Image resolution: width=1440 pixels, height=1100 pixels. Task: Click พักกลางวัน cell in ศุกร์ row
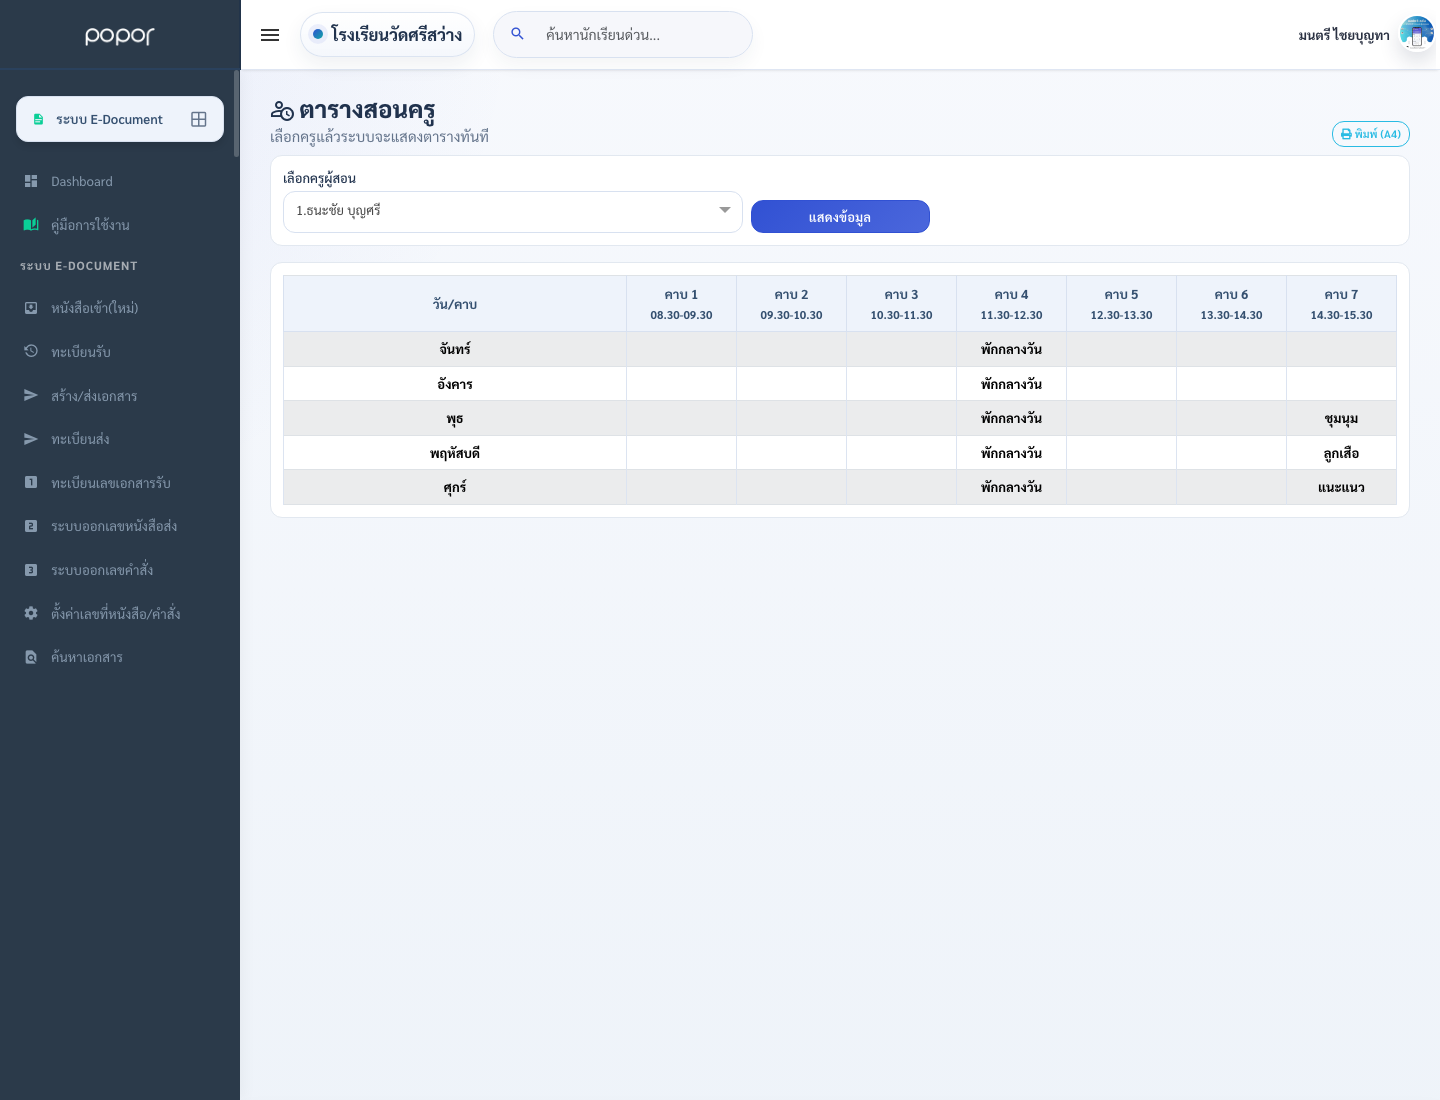coord(1012,487)
